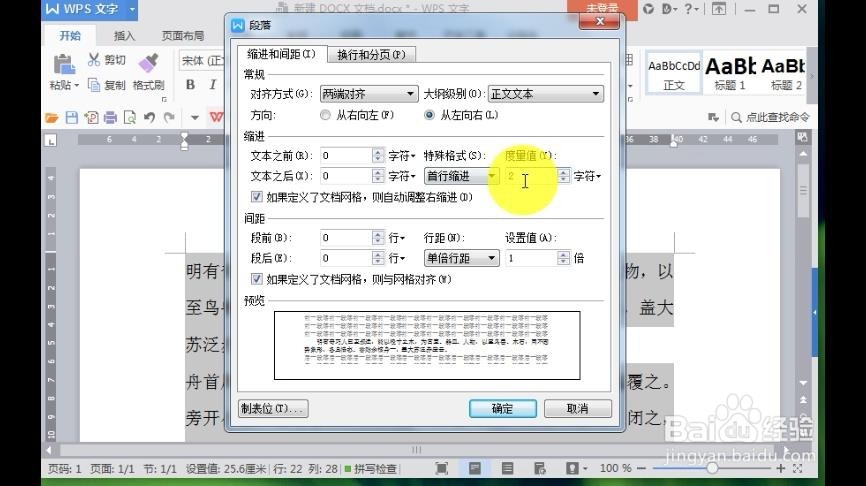Screen dimensions: 866x486
Task: Switch to the 换行和分页 tab
Action: [371, 55]
